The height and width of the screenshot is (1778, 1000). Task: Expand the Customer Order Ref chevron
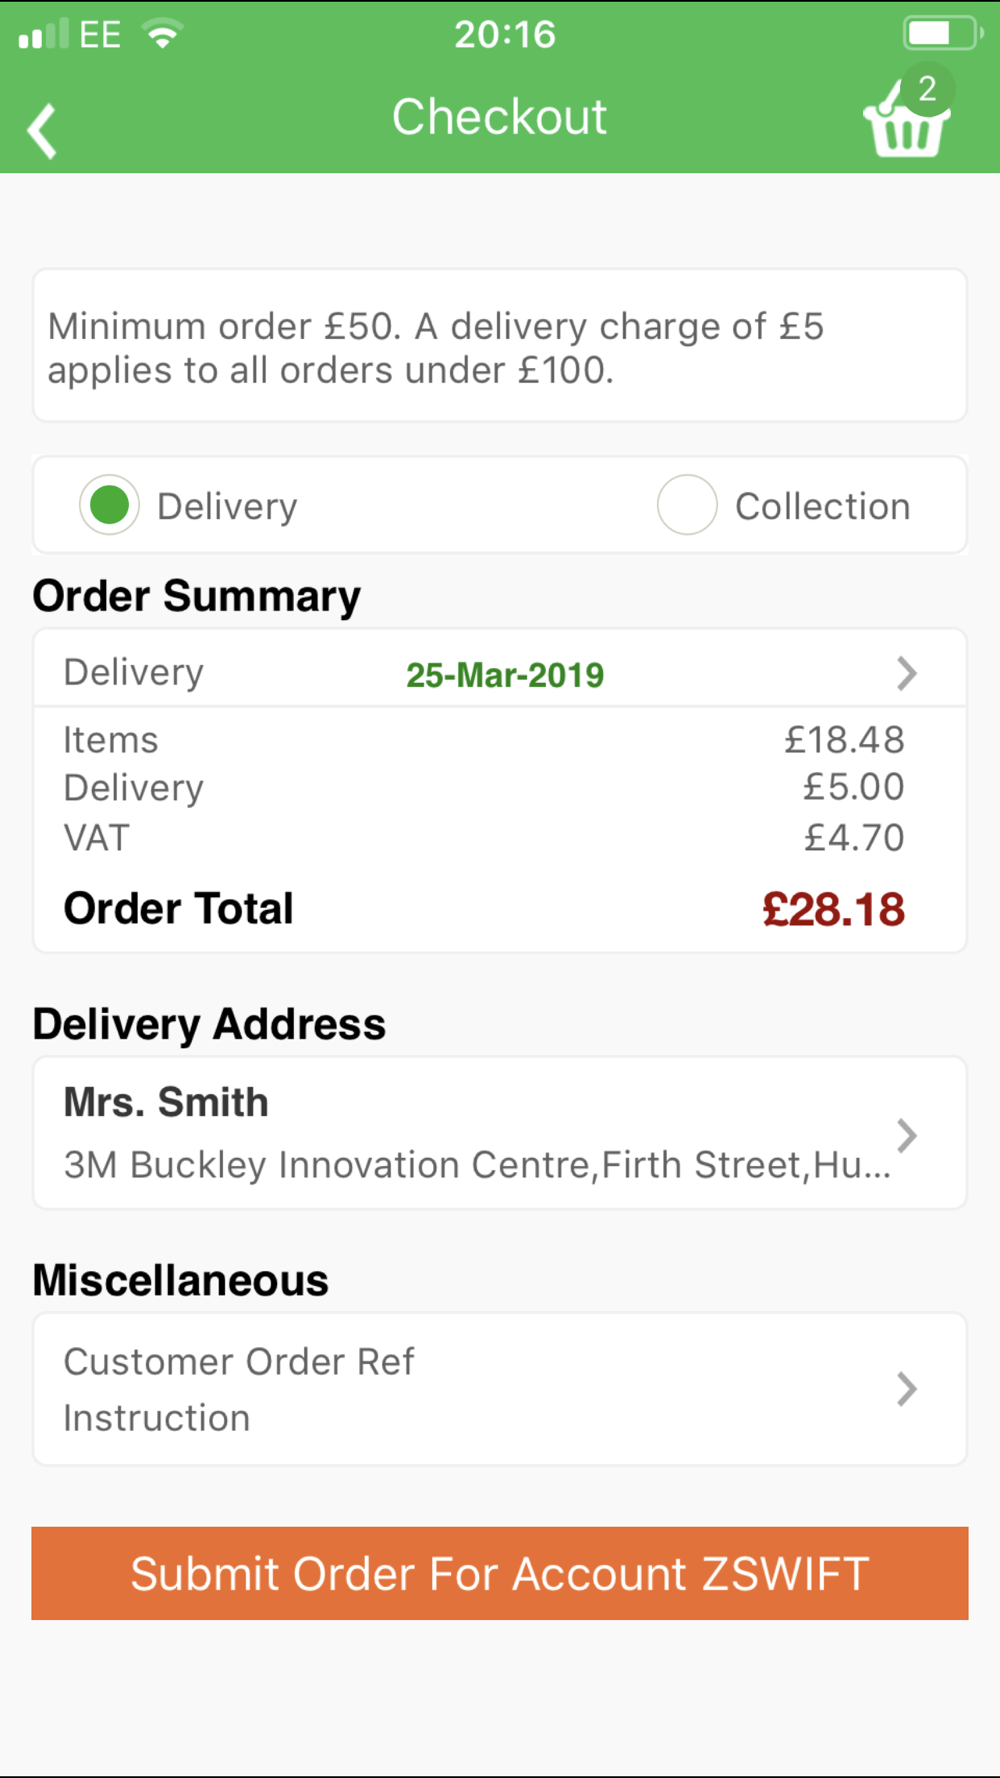[x=906, y=1389]
